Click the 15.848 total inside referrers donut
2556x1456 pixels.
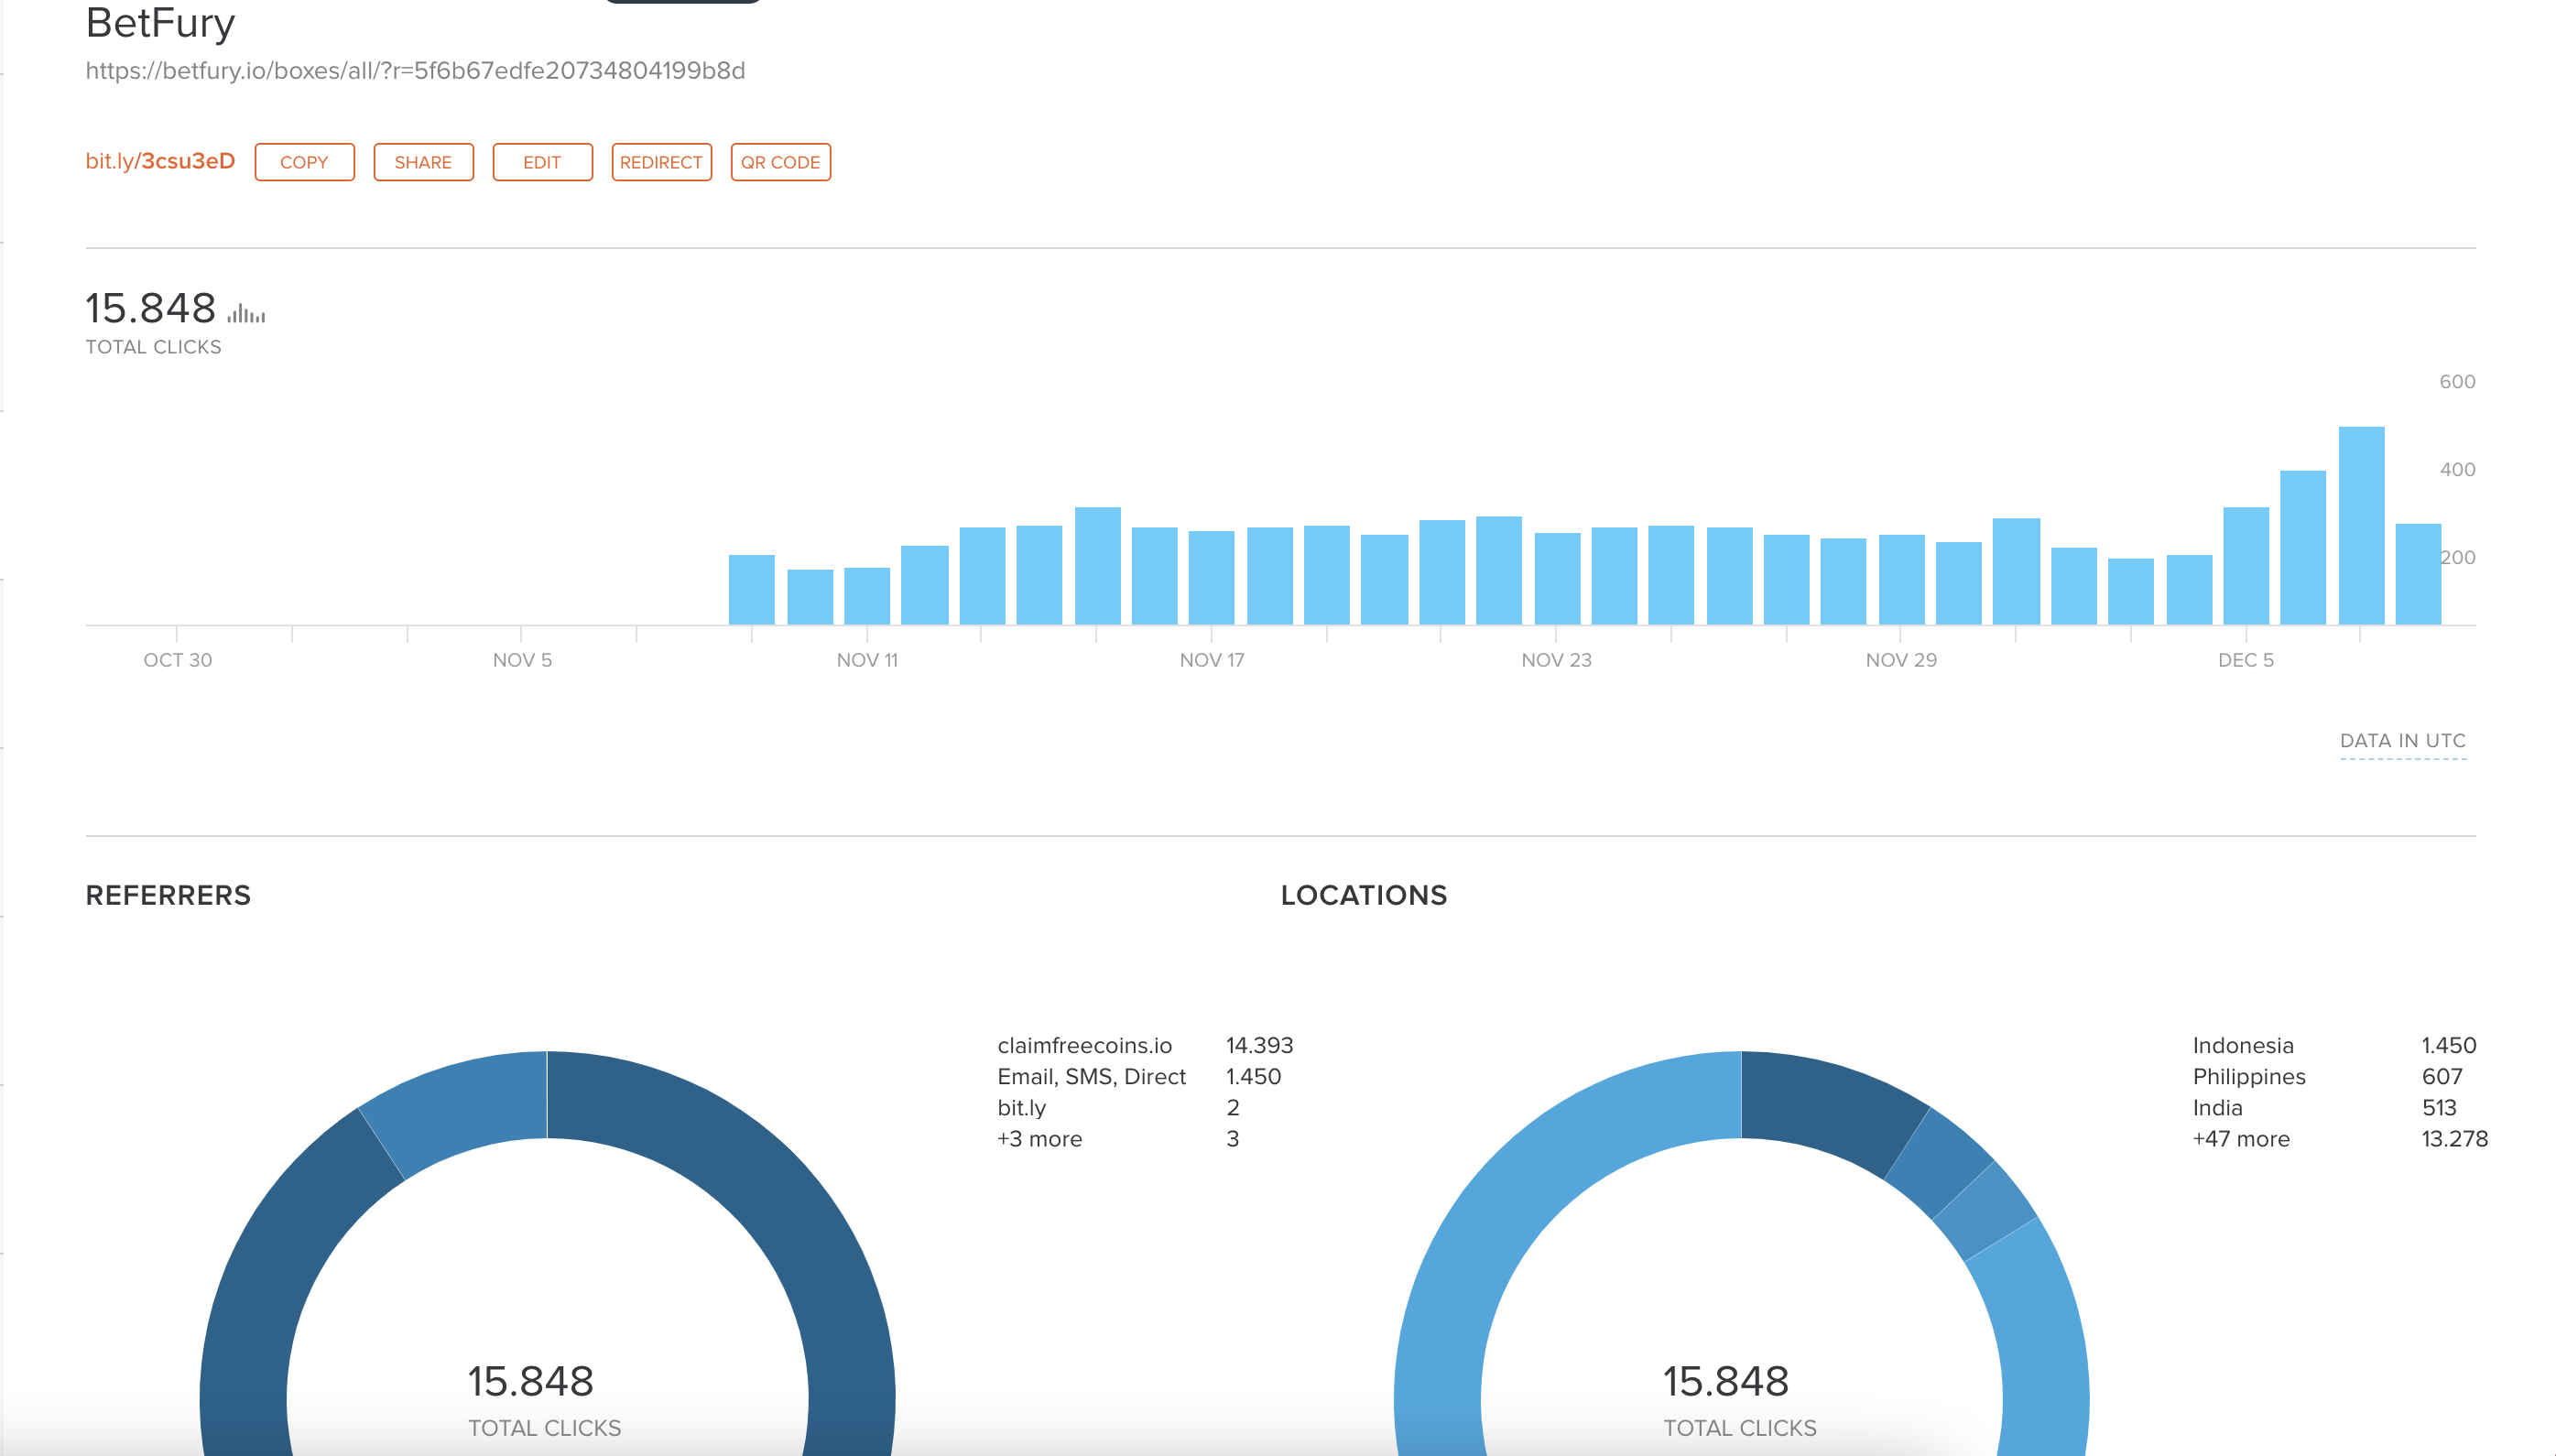click(530, 1381)
